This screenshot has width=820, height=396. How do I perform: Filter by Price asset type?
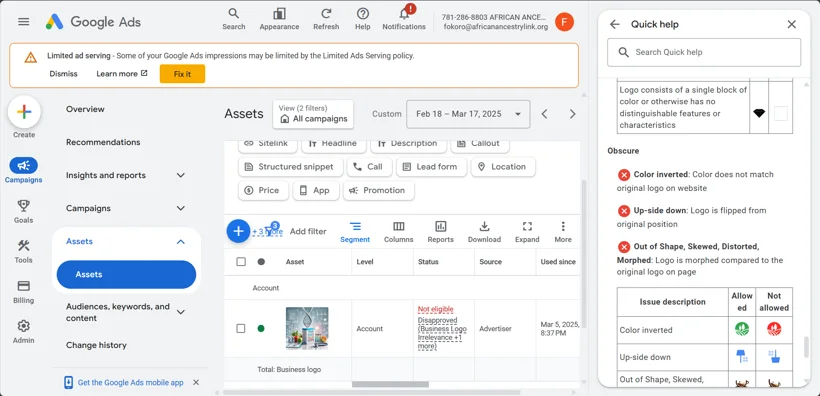263,190
